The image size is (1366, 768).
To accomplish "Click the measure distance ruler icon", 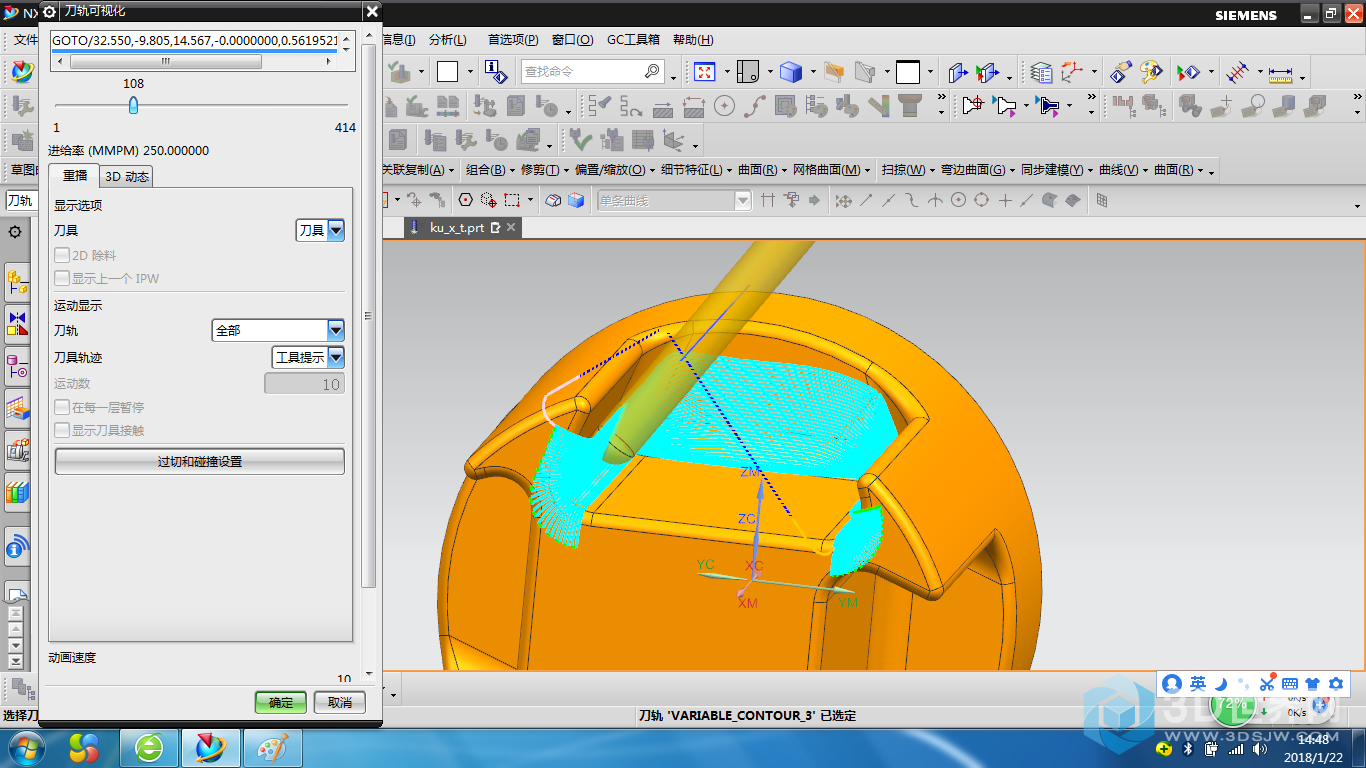I will coord(1281,72).
